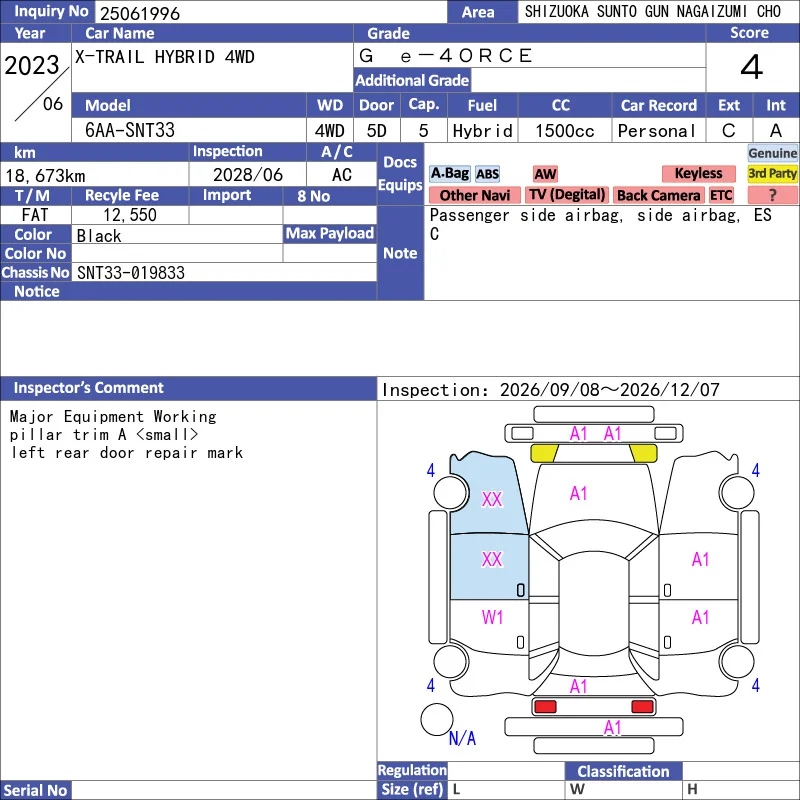Click the ABS equipment badge
The width and height of the screenshot is (800, 800).
tap(487, 174)
